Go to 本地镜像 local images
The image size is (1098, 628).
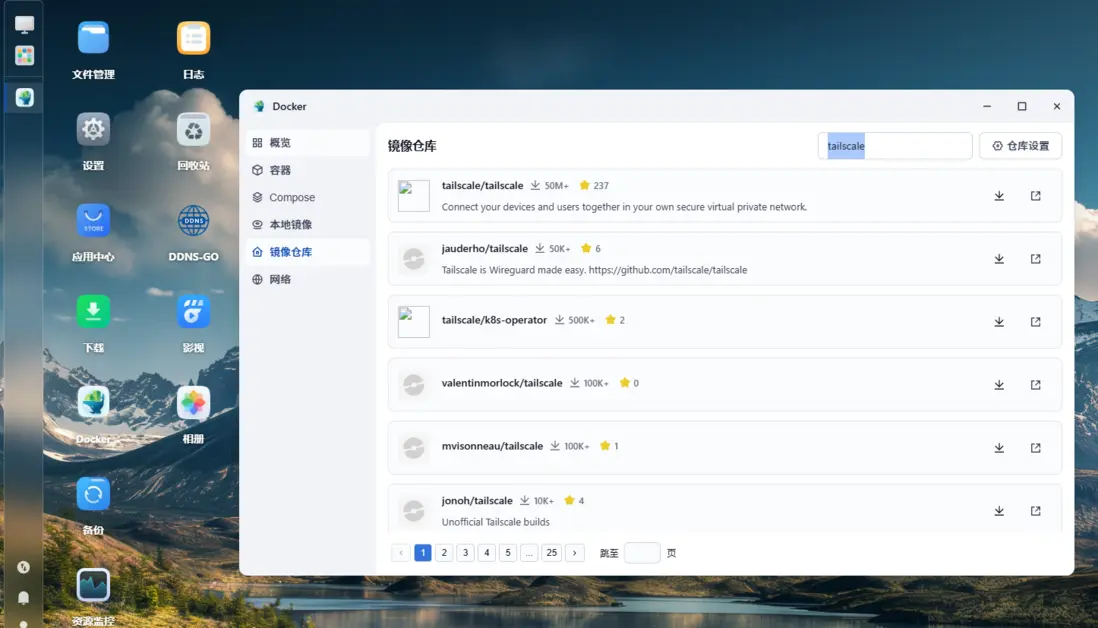290,225
